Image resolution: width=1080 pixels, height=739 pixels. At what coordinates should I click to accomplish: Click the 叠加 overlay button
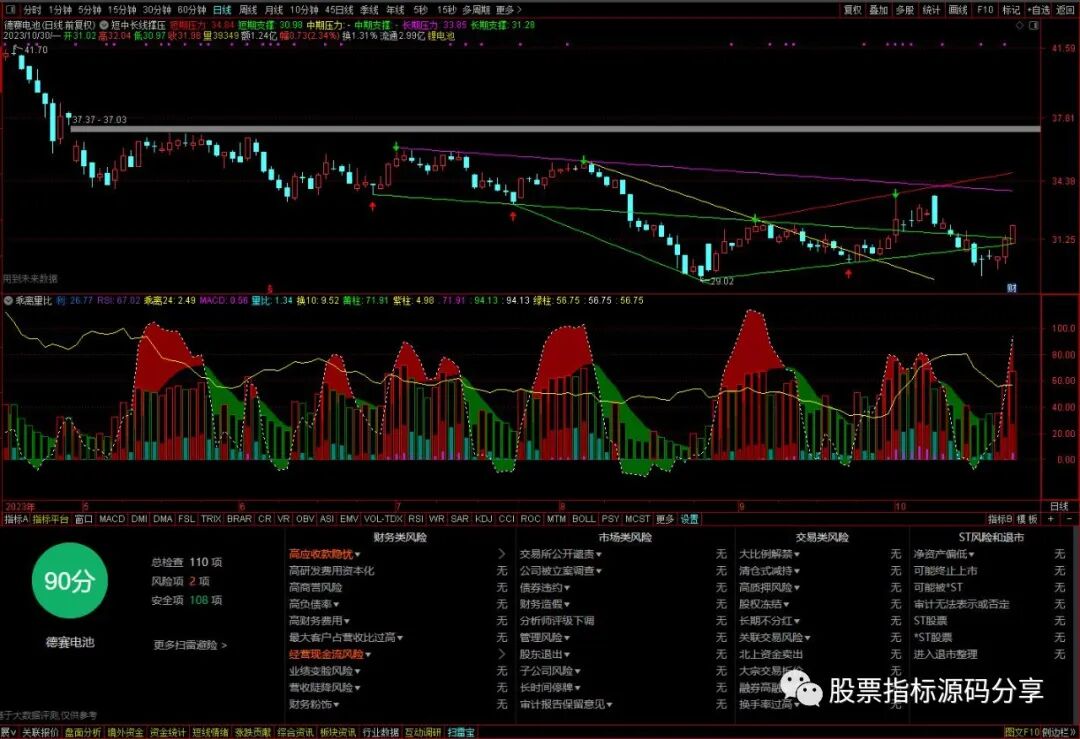coord(878,10)
